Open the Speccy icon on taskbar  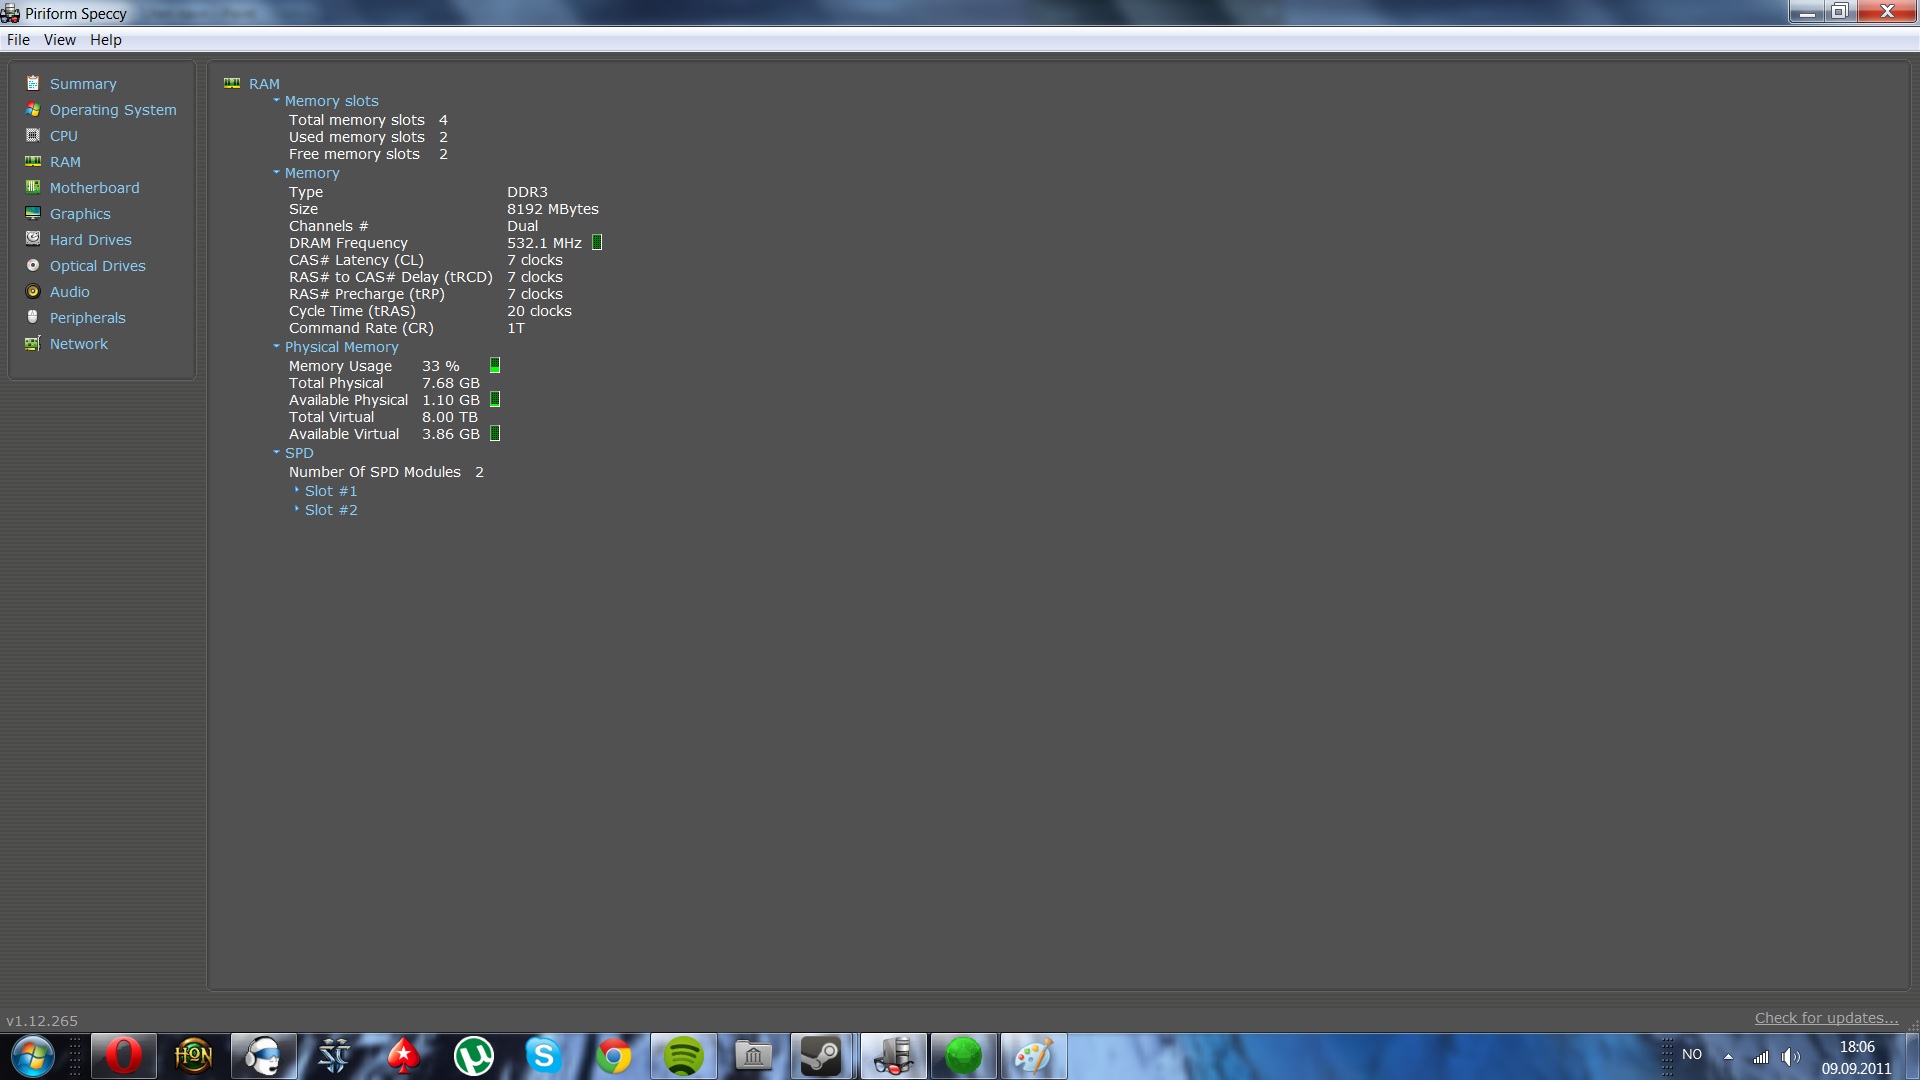coord(894,1056)
